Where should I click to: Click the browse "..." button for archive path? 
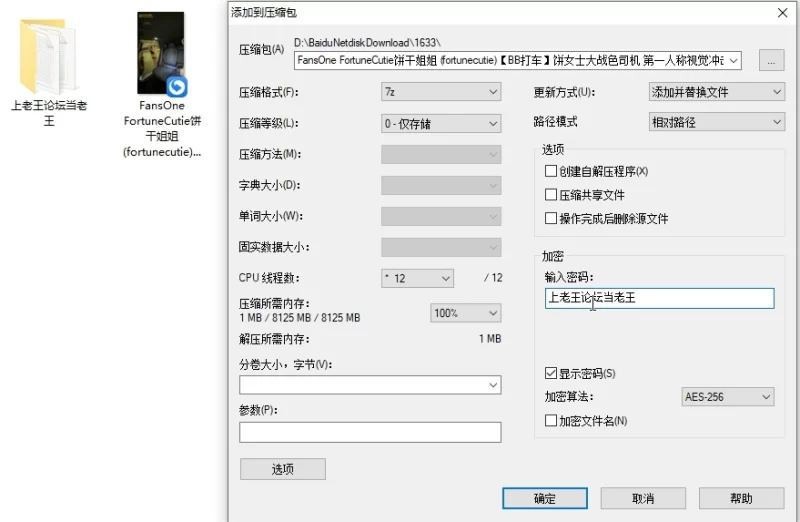[x=771, y=61]
